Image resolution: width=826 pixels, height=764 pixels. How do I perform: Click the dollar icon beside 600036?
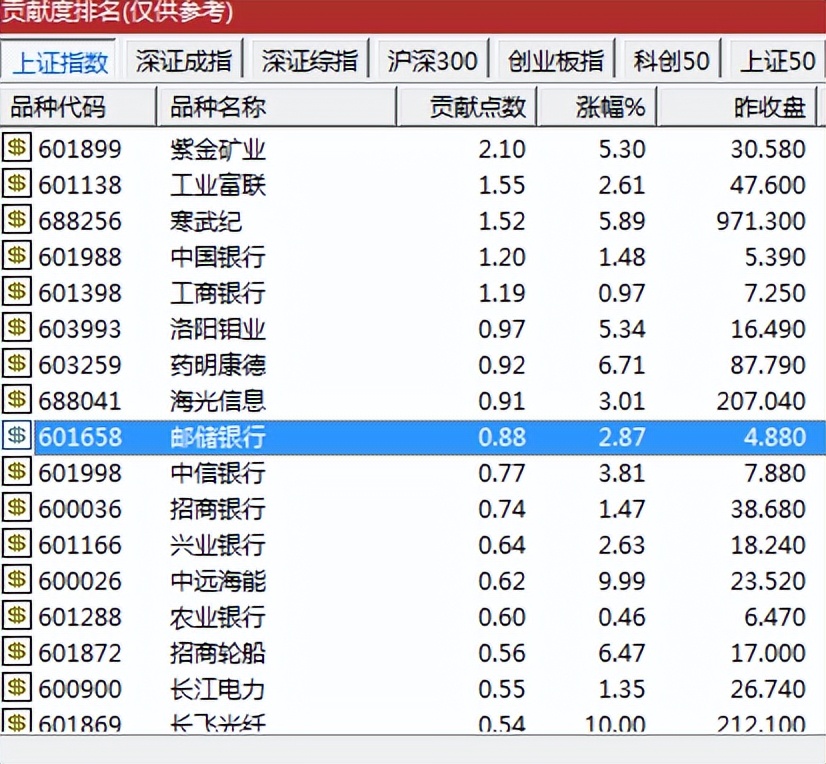pos(16,507)
